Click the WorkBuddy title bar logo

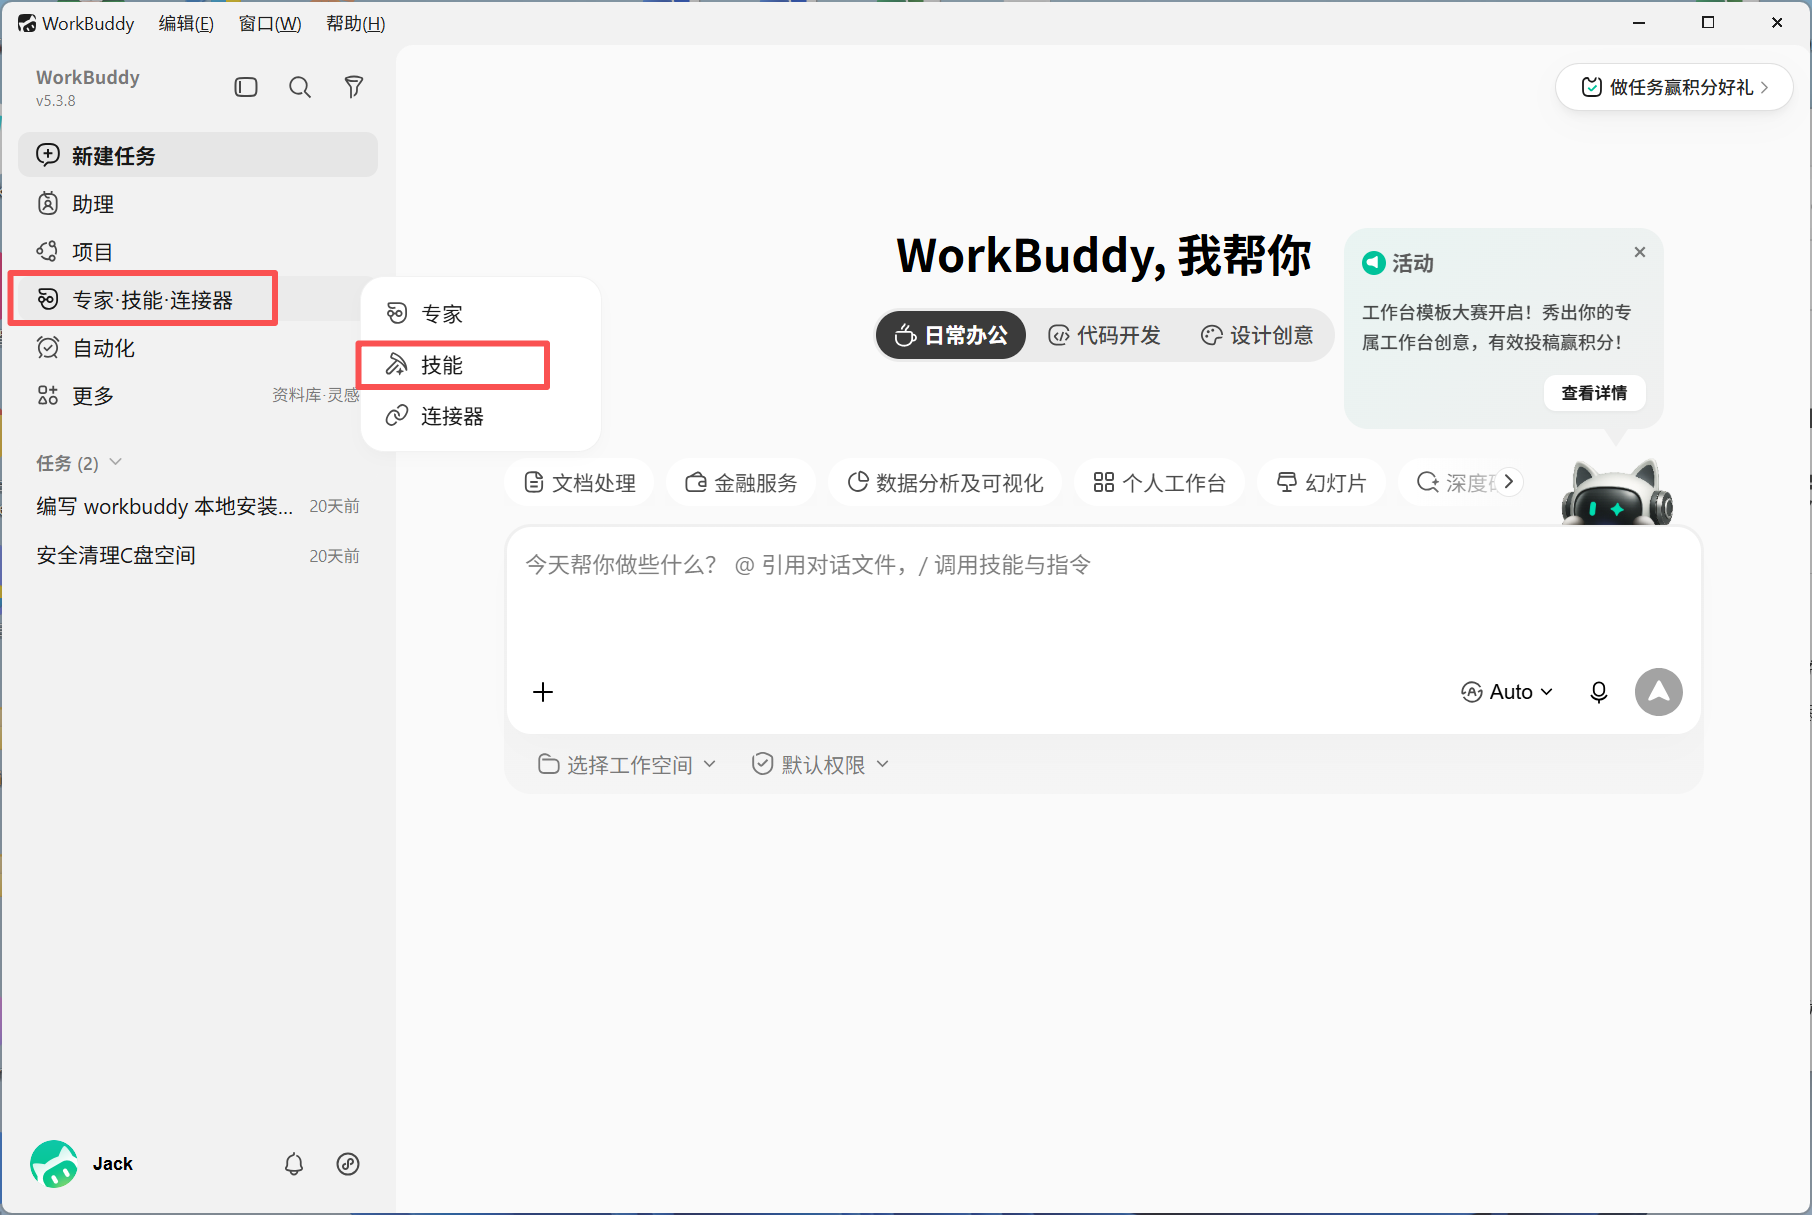(27, 23)
